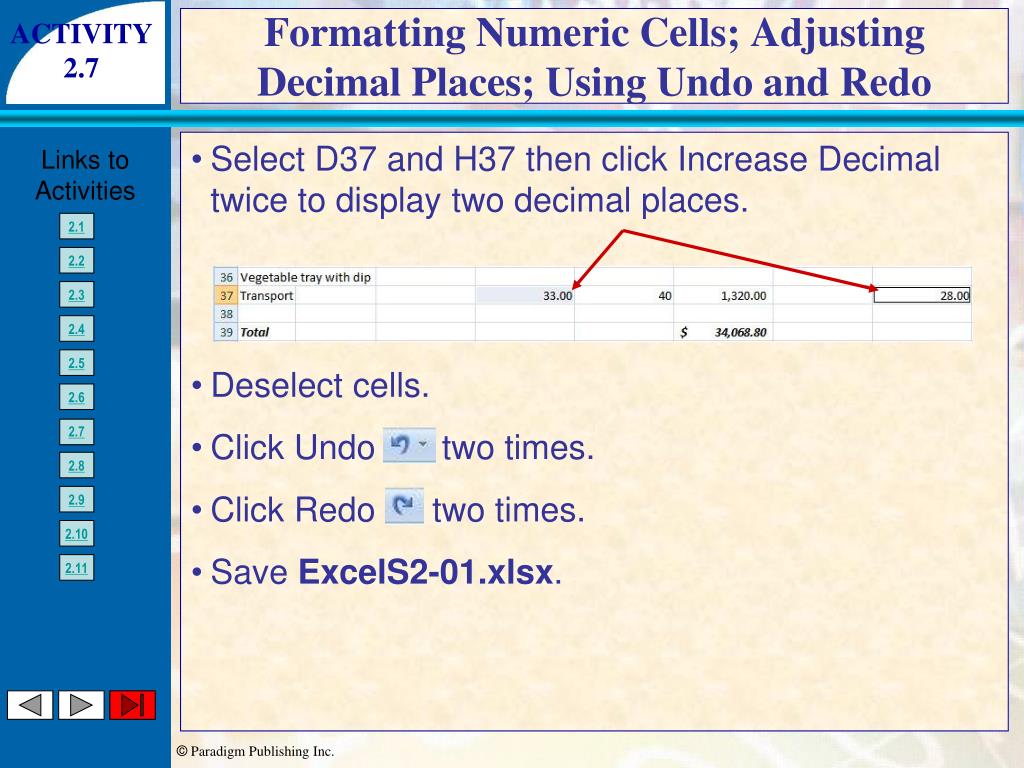Open activity link 2.6
Image resolution: width=1024 pixels, height=768 pixels.
pyautogui.click(x=76, y=397)
